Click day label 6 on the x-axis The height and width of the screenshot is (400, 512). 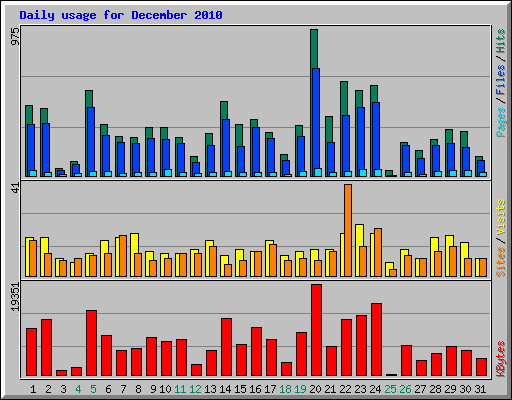pos(108,389)
